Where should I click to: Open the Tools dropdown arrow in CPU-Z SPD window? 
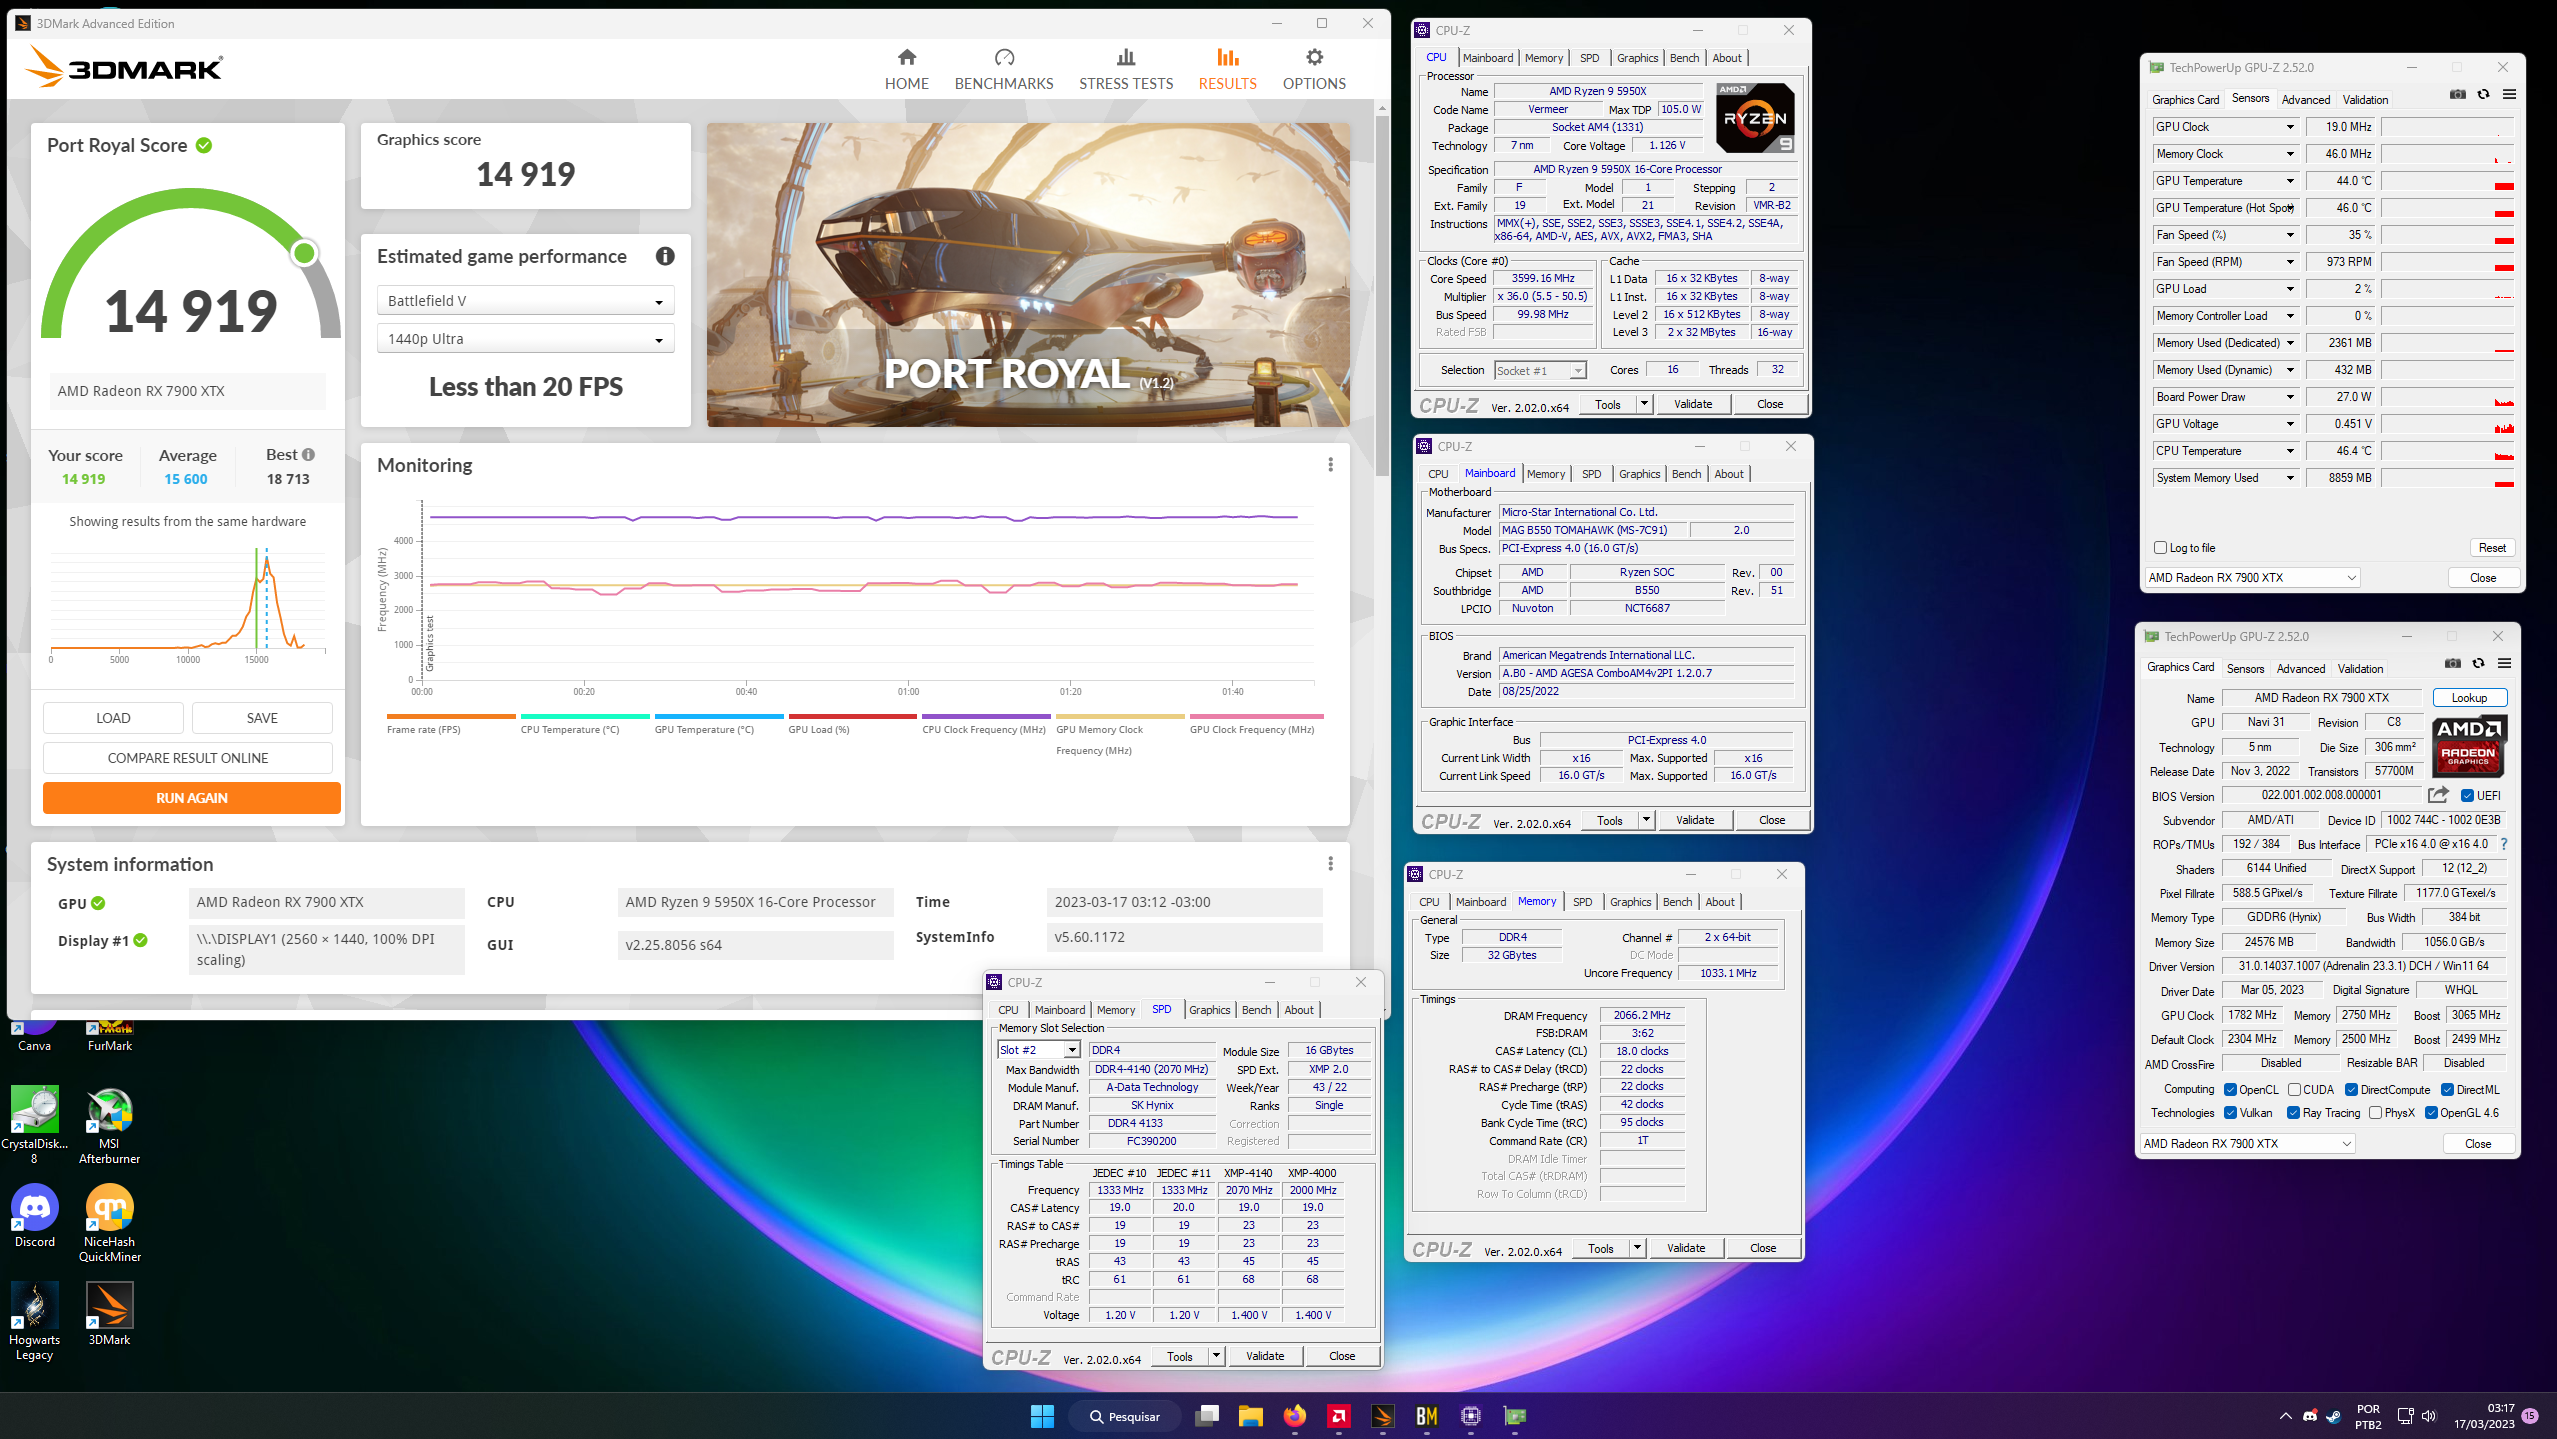tap(1216, 1357)
